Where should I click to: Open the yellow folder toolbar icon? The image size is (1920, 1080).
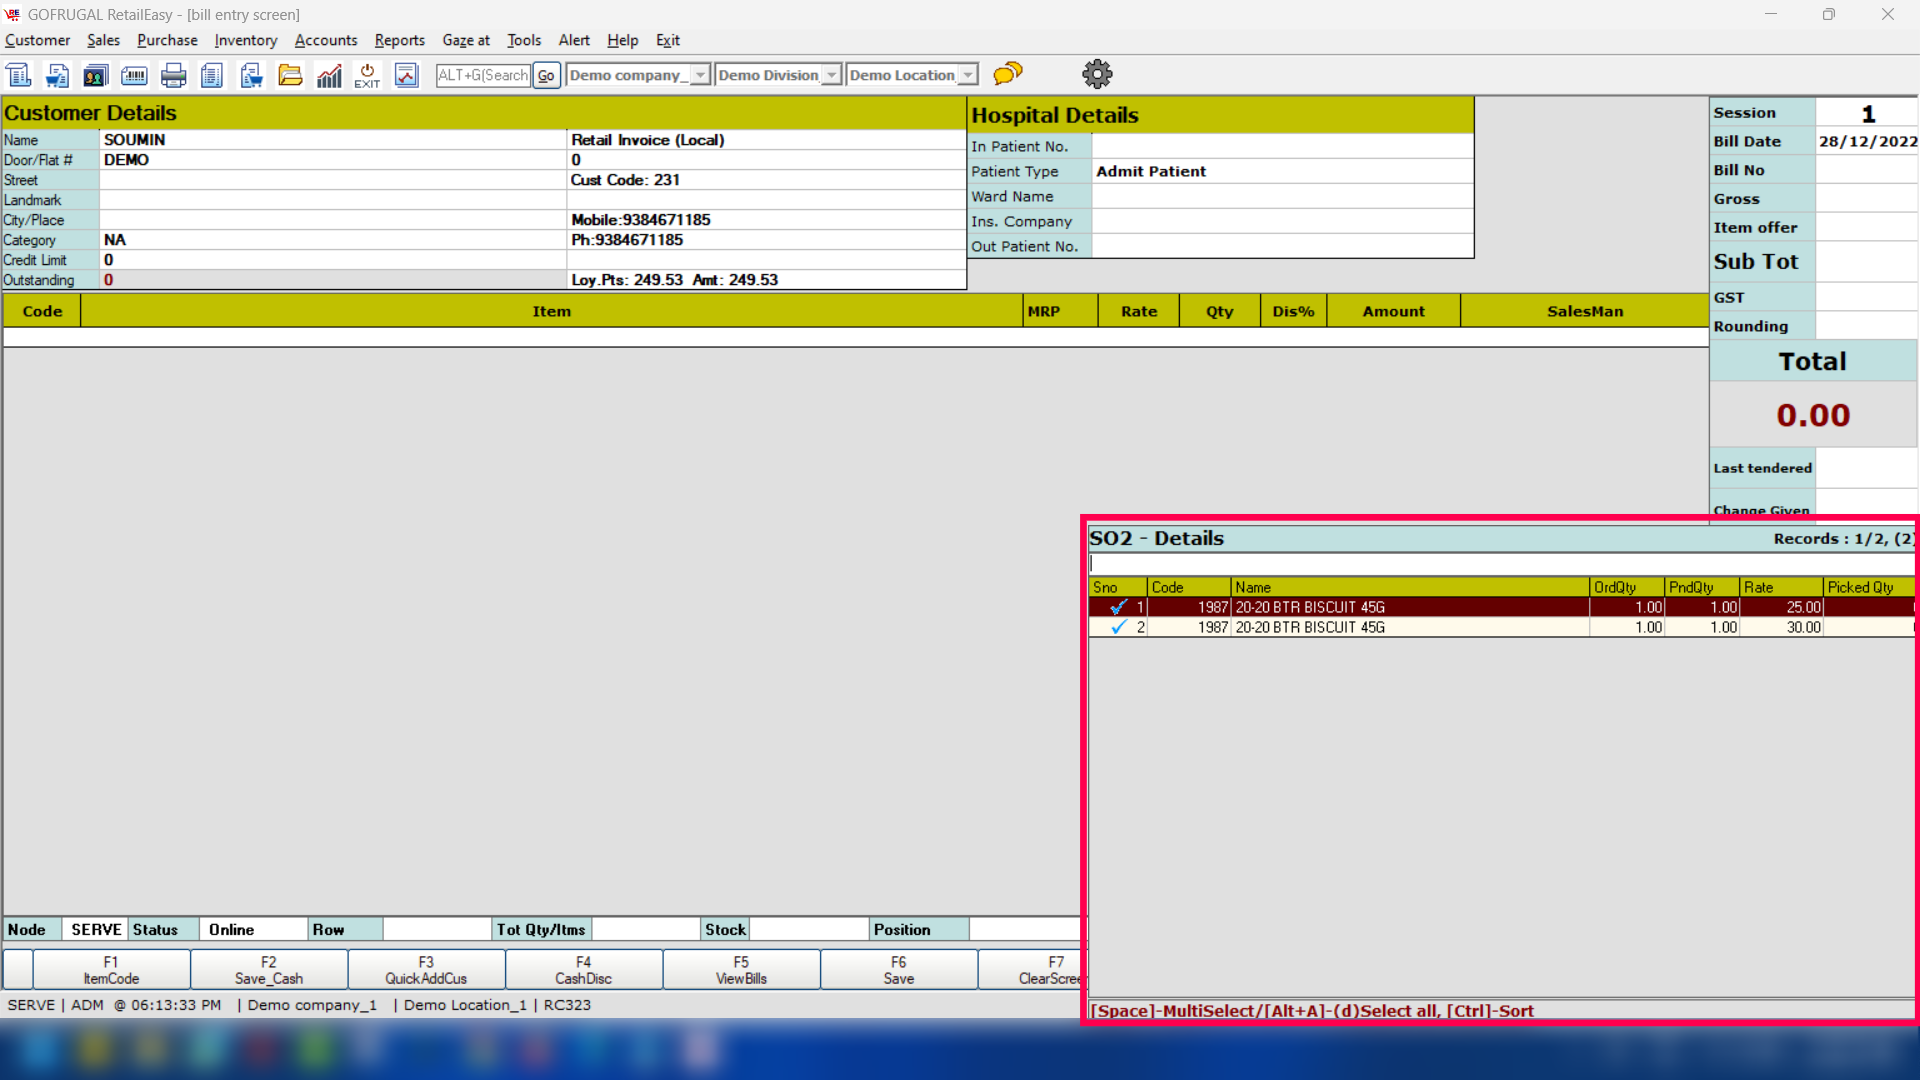click(290, 75)
